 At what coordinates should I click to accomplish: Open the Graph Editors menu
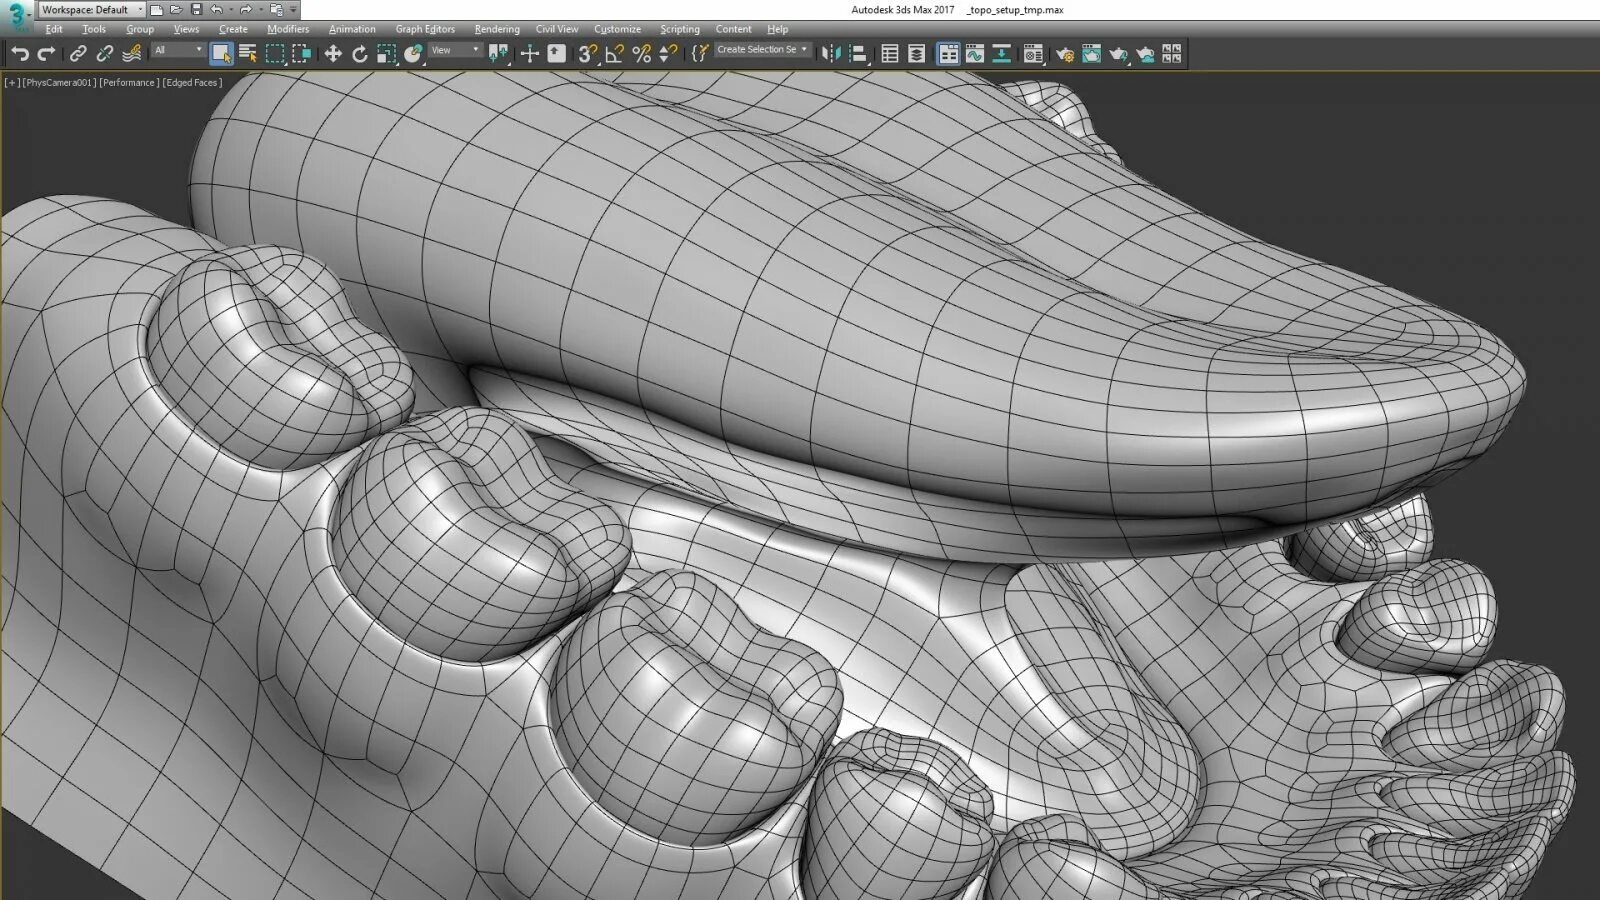pyautogui.click(x=425, y=29)
